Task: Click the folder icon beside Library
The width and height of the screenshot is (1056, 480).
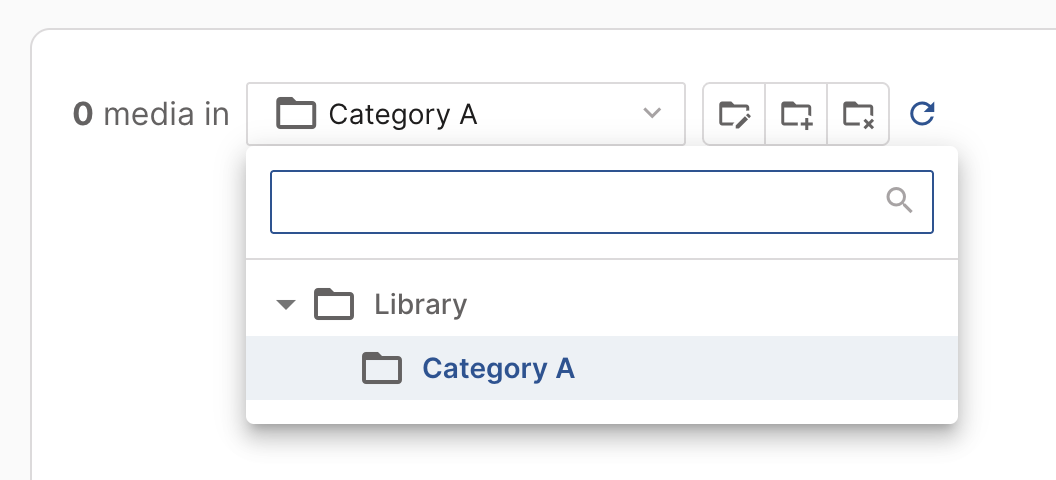Action: [x=334, y=304]
